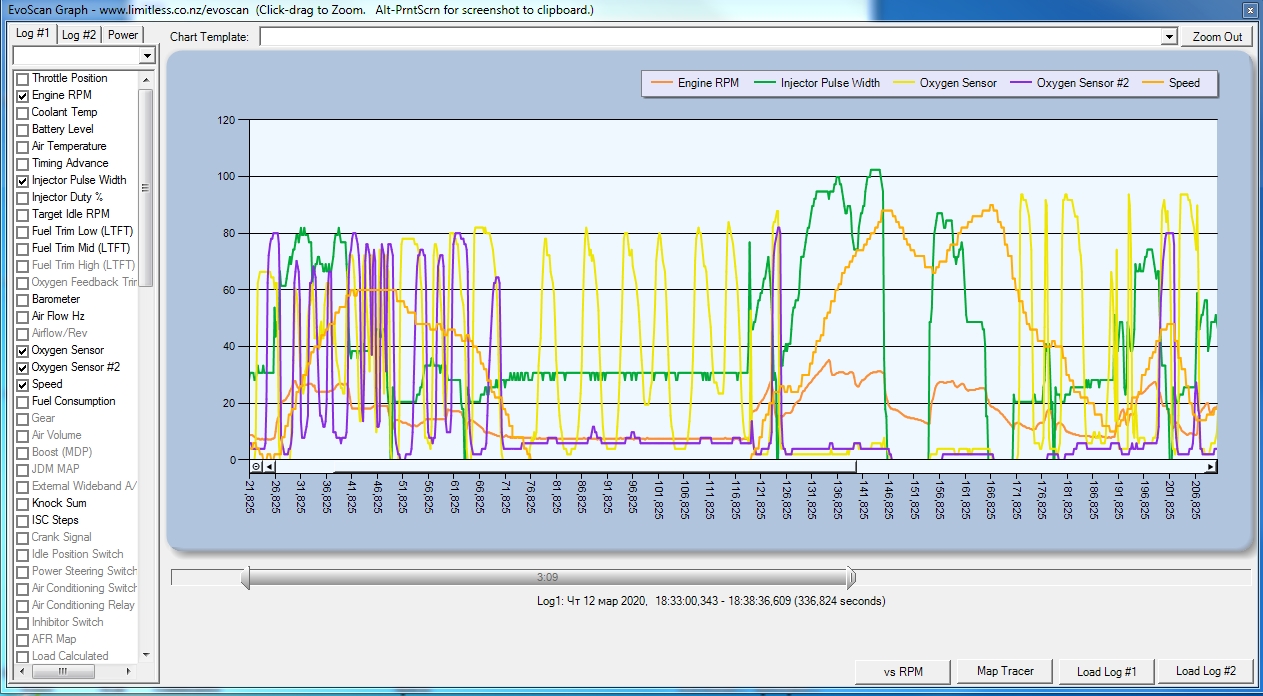This screenshot has width=1263, height=696.
Task: Open the Power tab
Action: click(123, 35)
